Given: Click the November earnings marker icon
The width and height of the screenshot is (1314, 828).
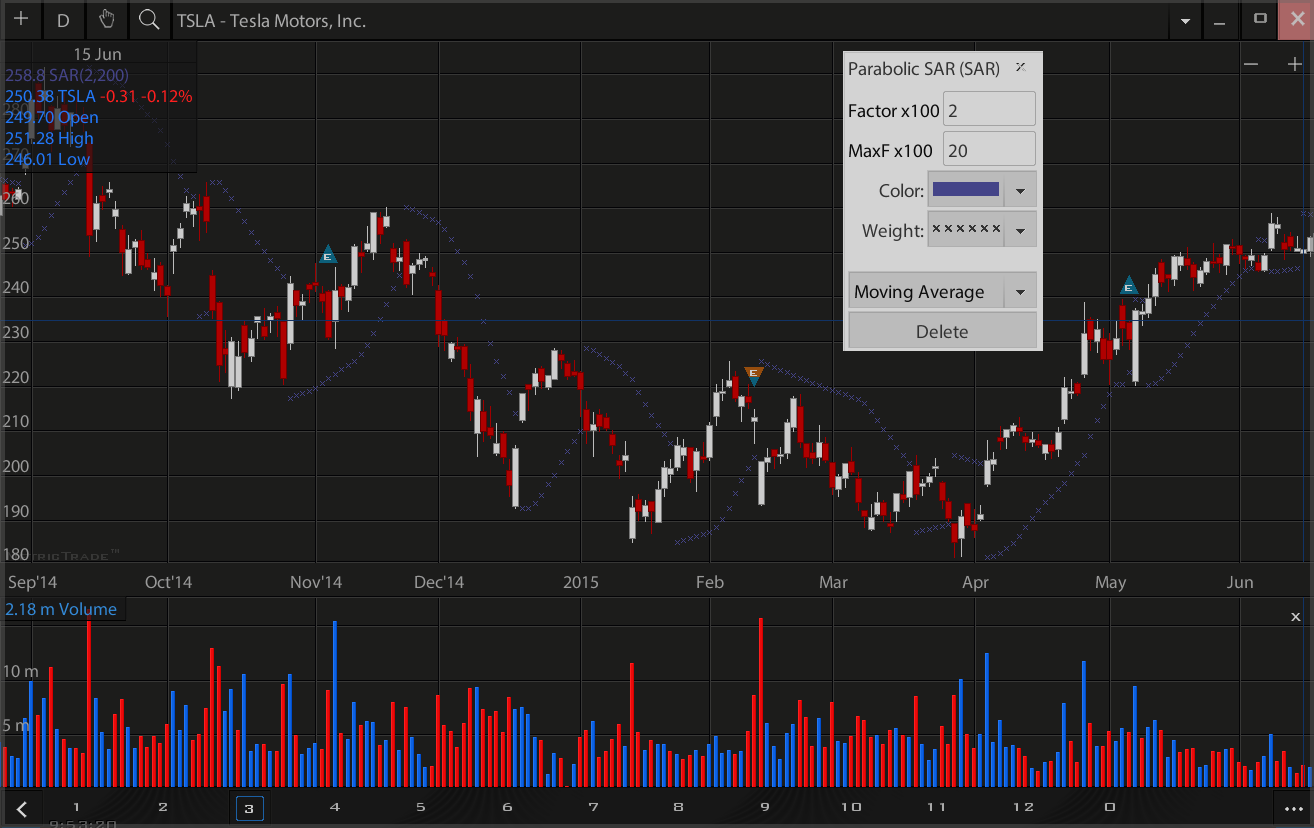Looking at the screenshot, I should click(327, 255).
